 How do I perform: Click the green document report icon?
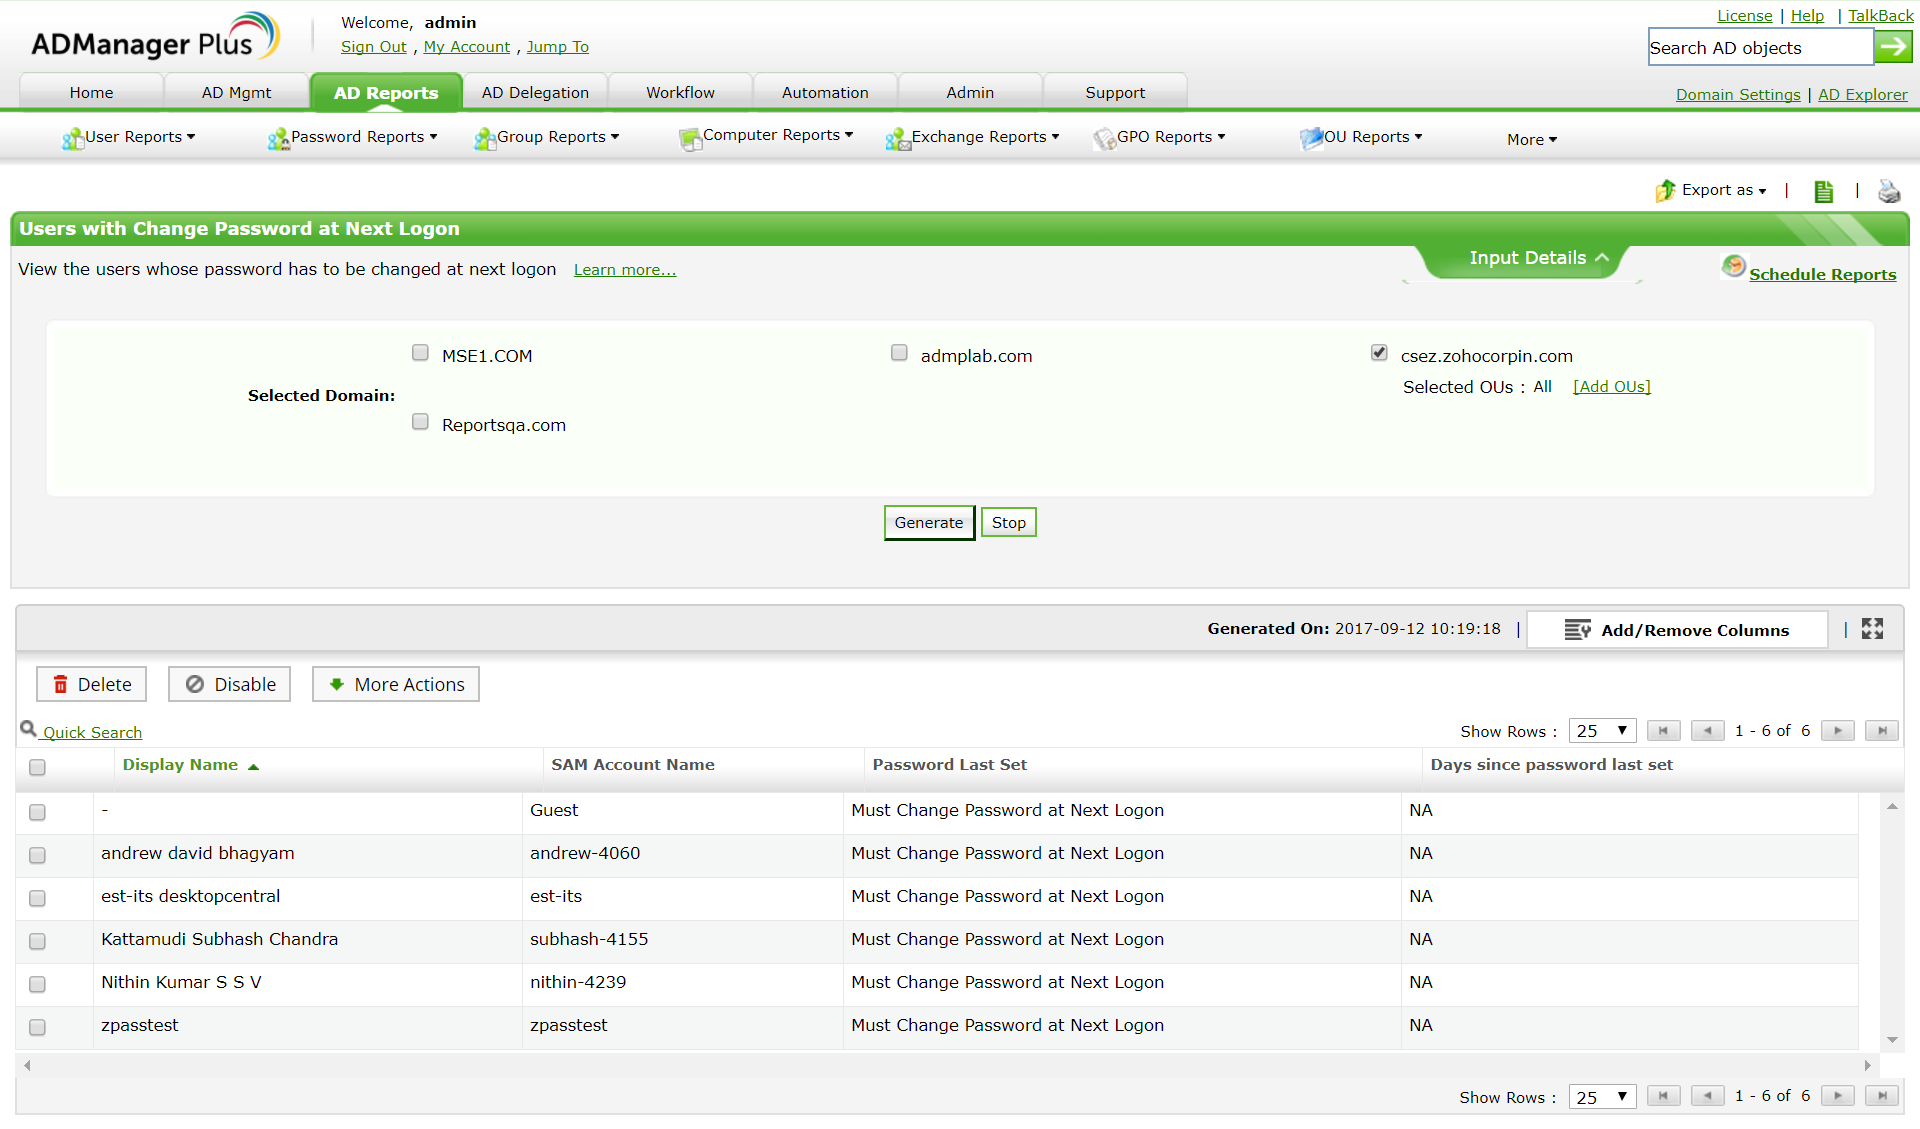tap(1823, 191)
